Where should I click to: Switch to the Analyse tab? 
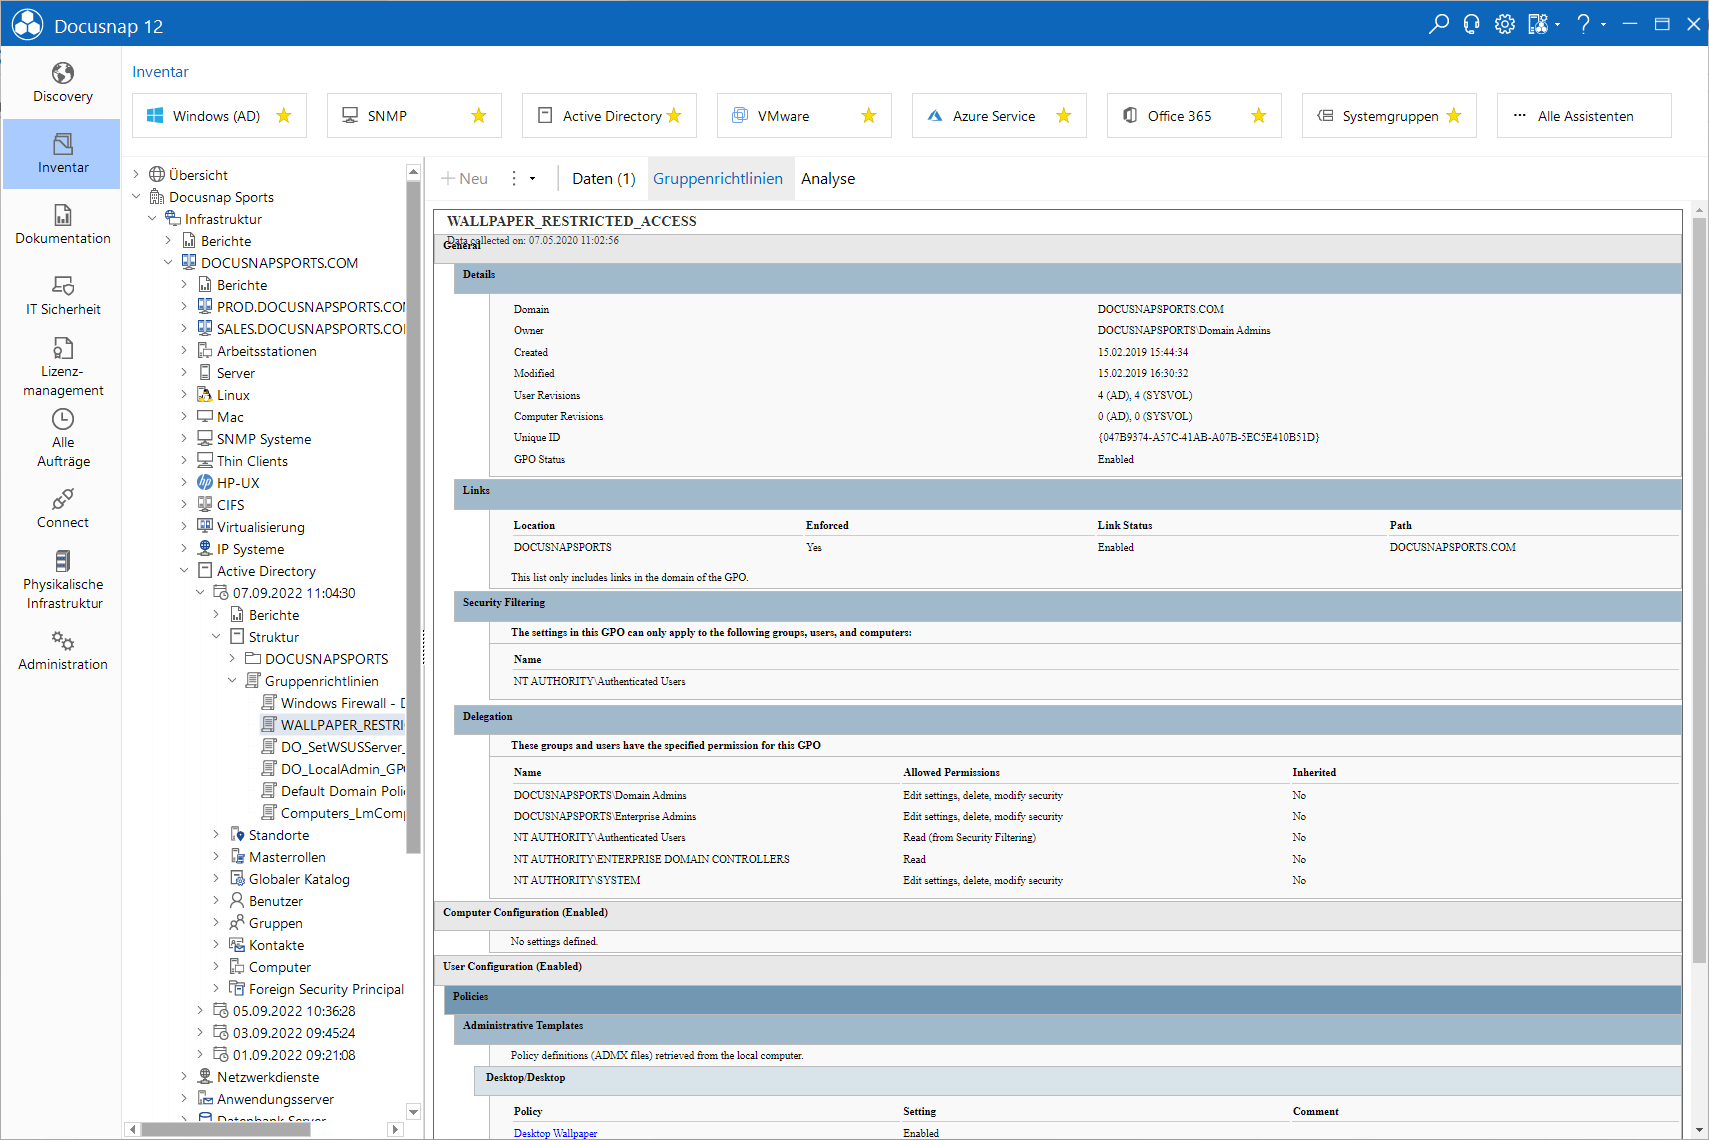(x=828, y=179)
